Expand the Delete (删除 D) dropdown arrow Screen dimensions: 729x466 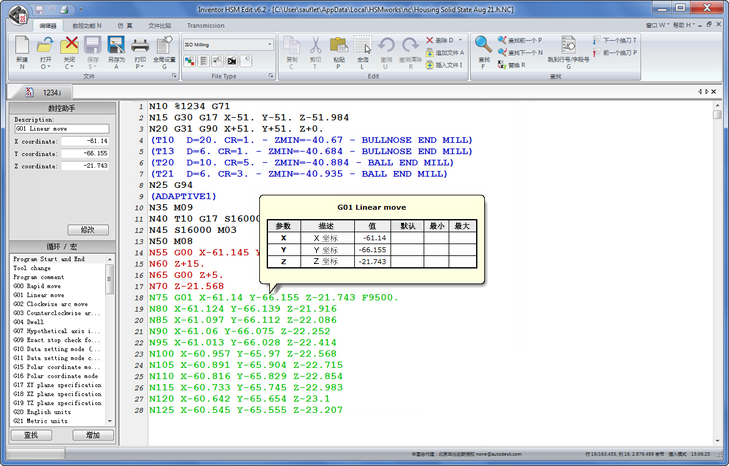[x=461, y=40]
